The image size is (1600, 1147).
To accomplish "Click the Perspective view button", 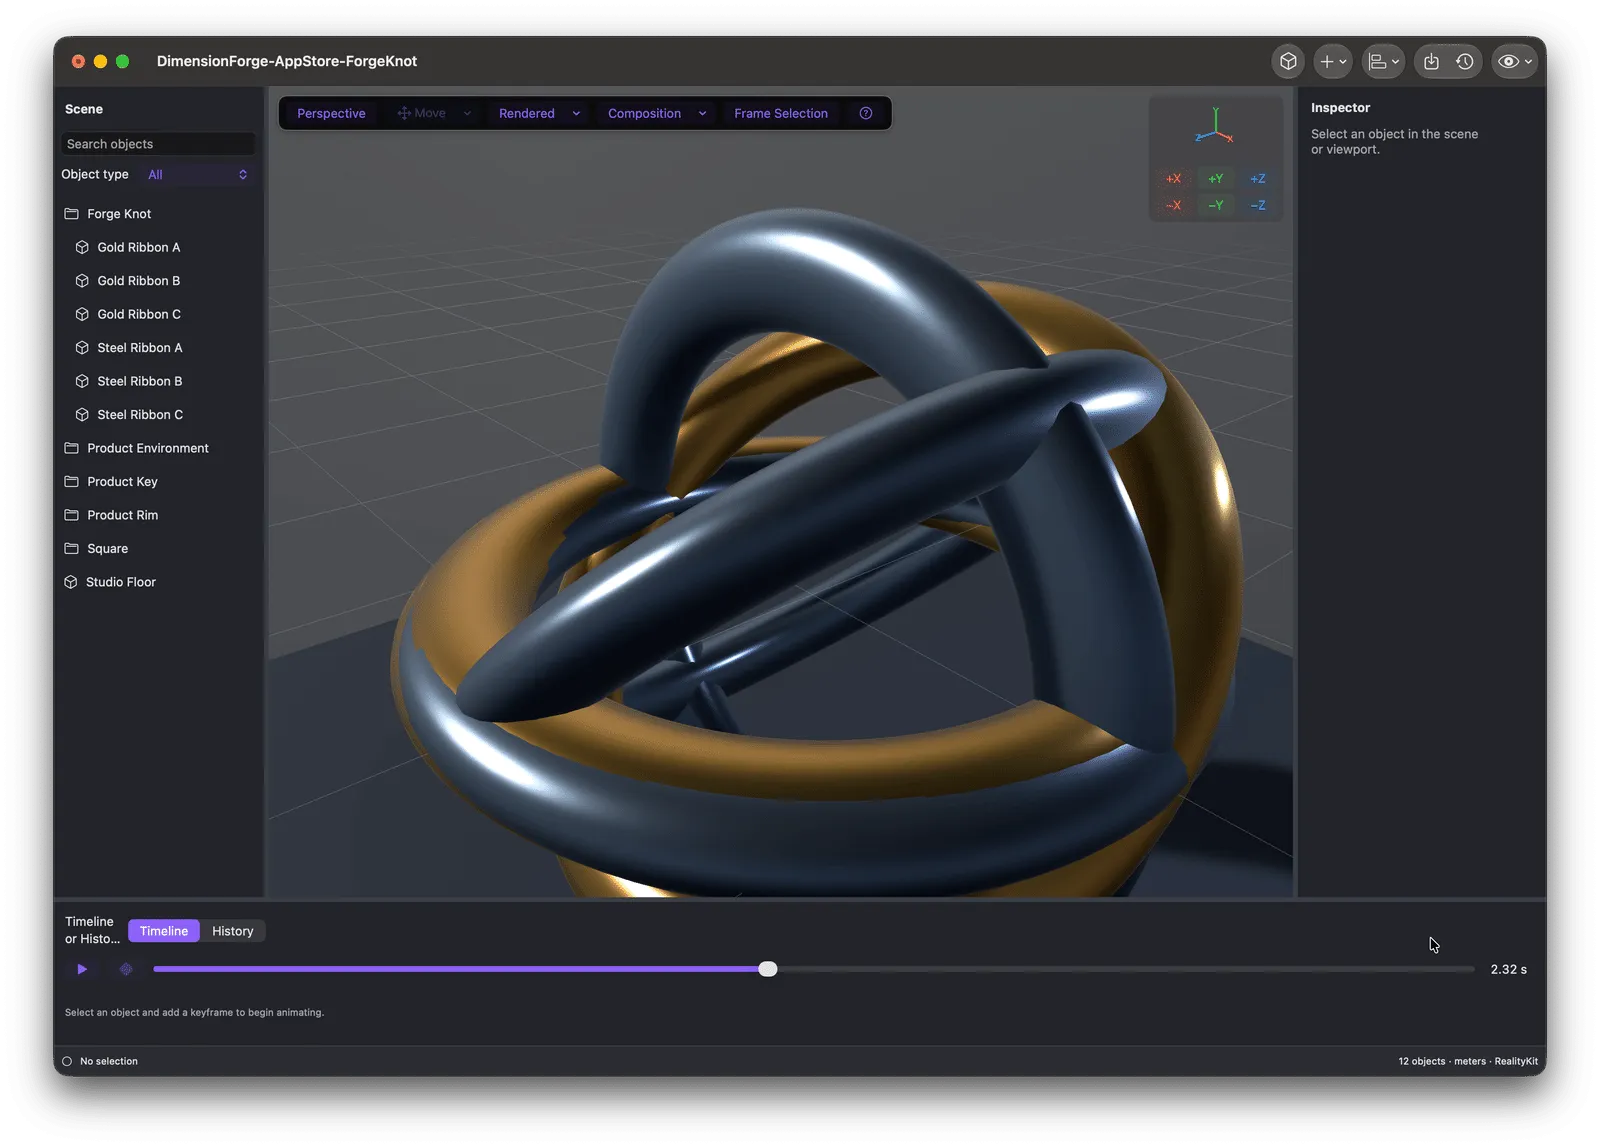I will pyautogui.click(x=331, y=113).
